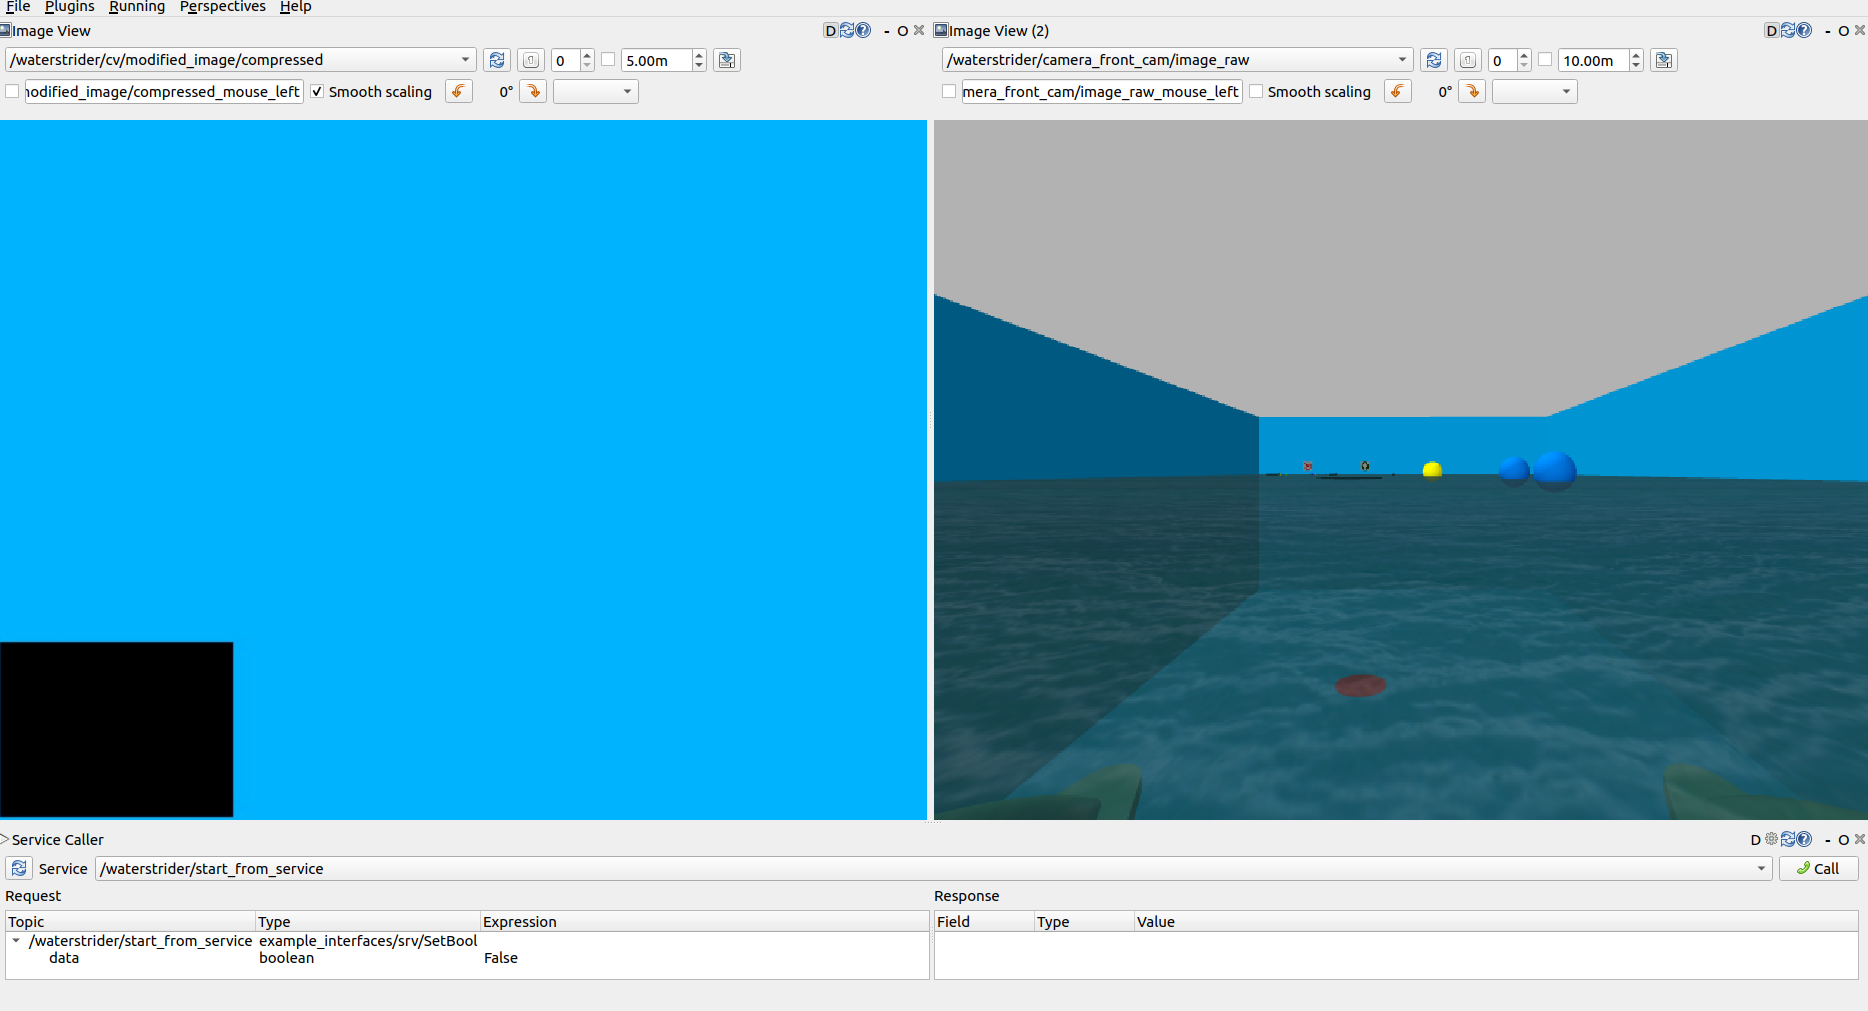Reload the Service Caller plugin
This screenshot has height=1011, width=1868.
pyautogui.click(x=1788, y=839)
